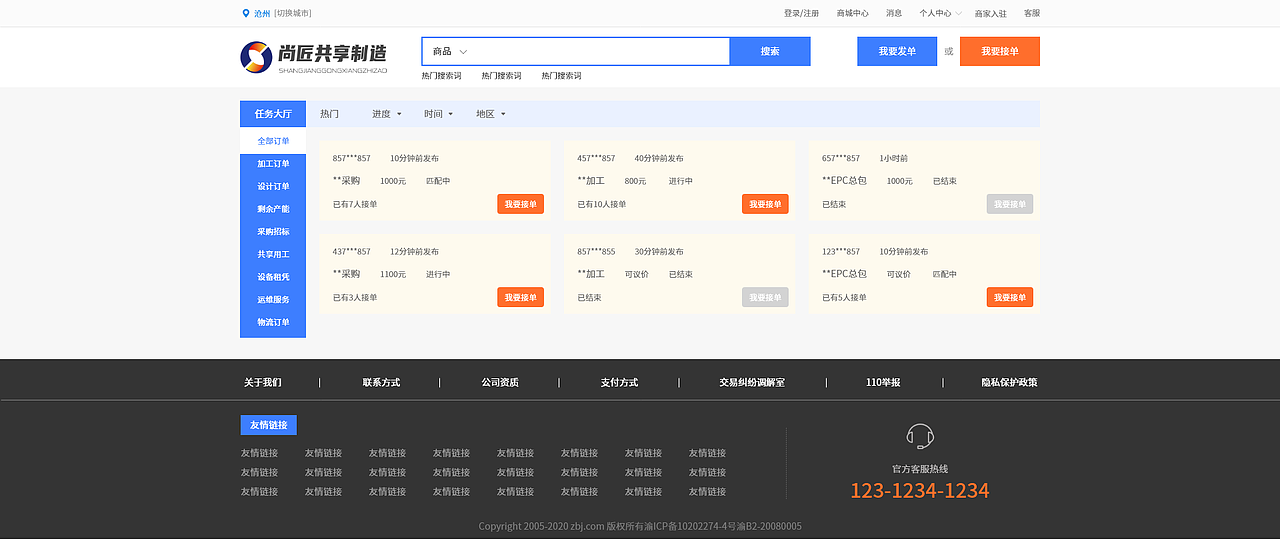
Task: Click 我要接单 on the 800元 加工 card
Action: pos(765,204)
